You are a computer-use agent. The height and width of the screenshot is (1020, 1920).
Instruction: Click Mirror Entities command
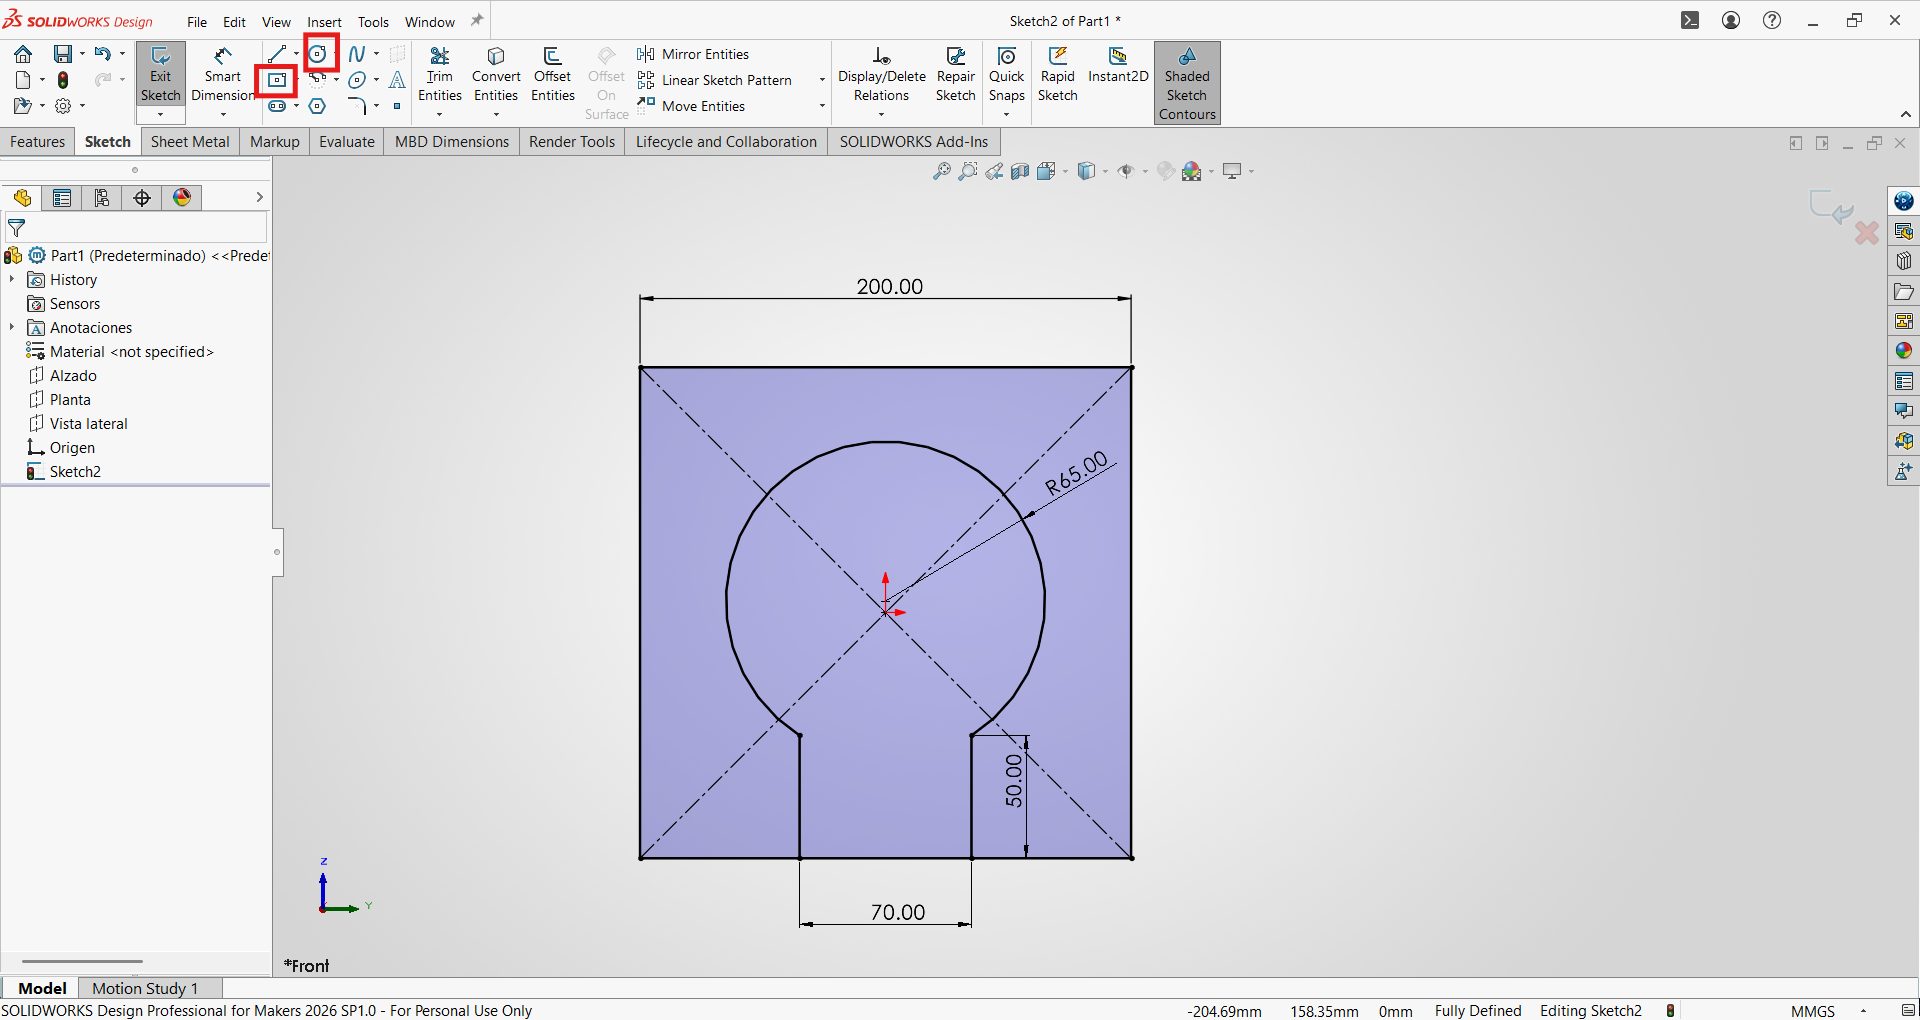694,54
